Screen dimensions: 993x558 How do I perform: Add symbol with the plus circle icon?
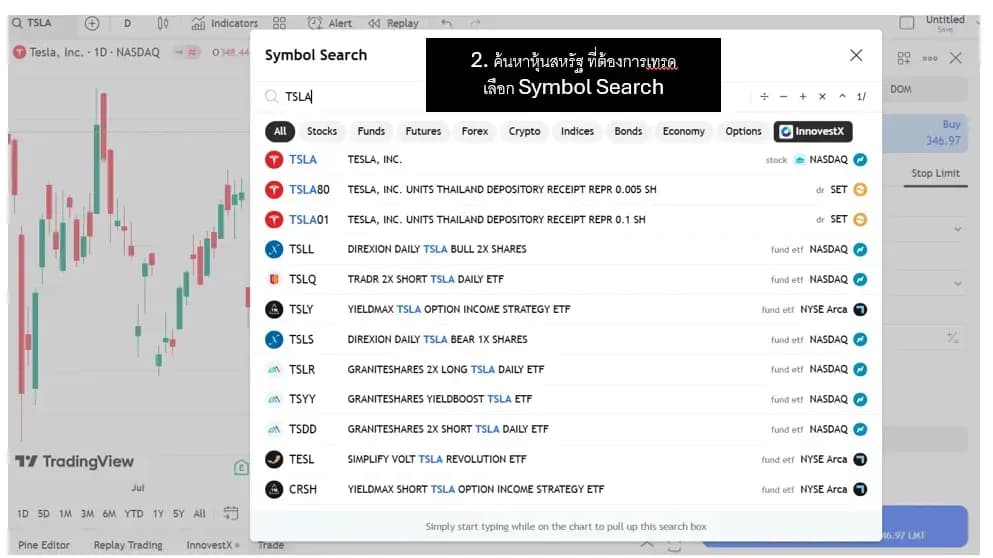pos(92,23)
